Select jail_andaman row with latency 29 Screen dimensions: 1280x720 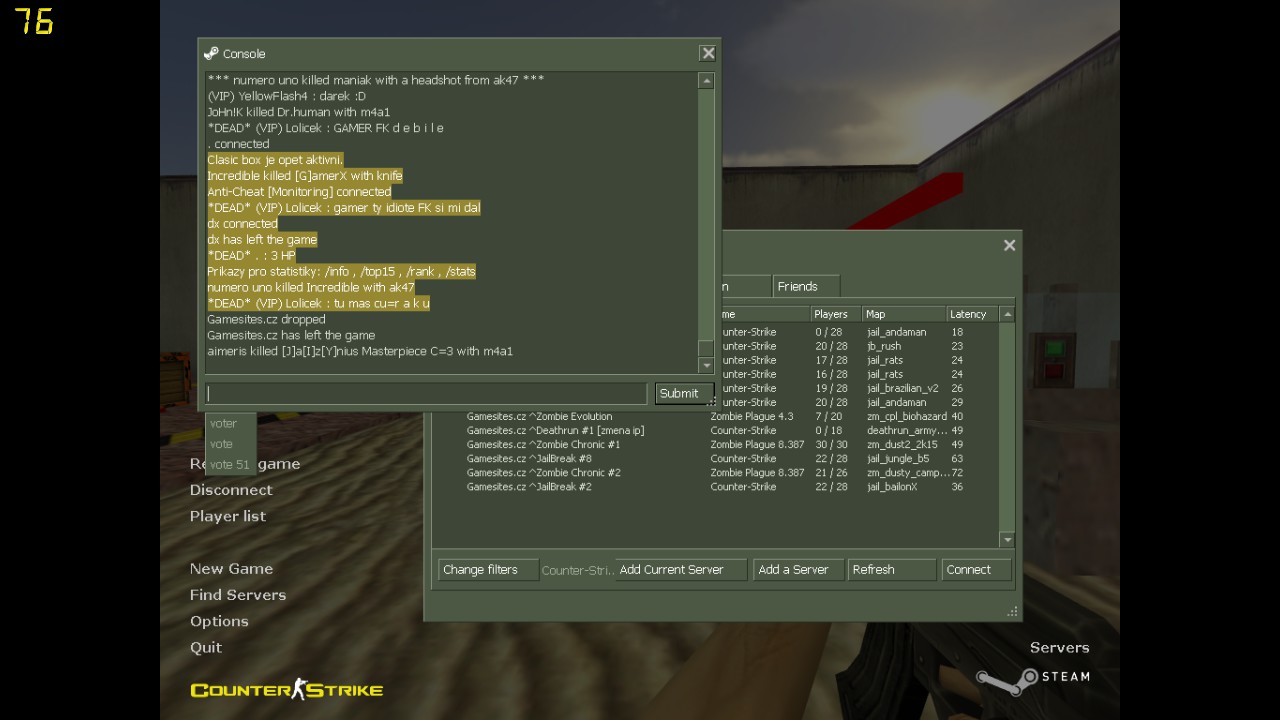tap(860, 402)
